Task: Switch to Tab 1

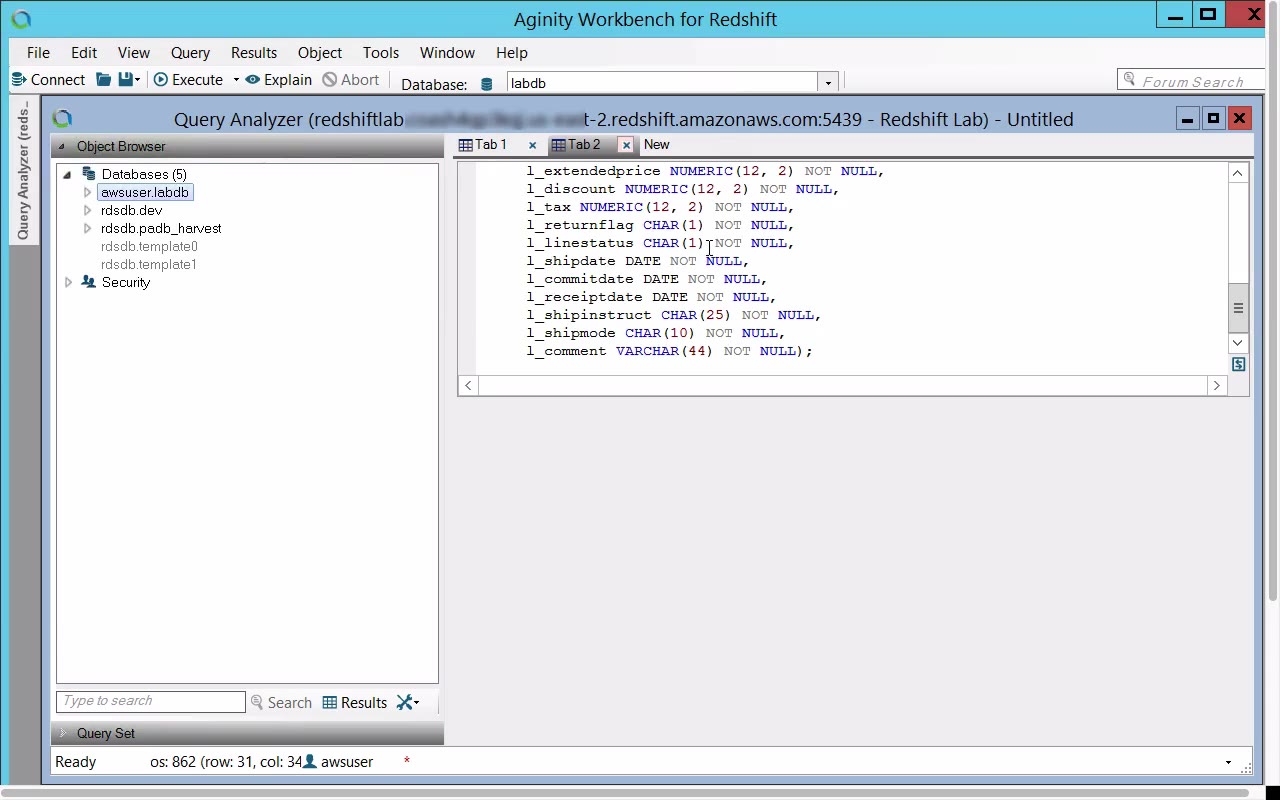Action: [x=490, y=145]
